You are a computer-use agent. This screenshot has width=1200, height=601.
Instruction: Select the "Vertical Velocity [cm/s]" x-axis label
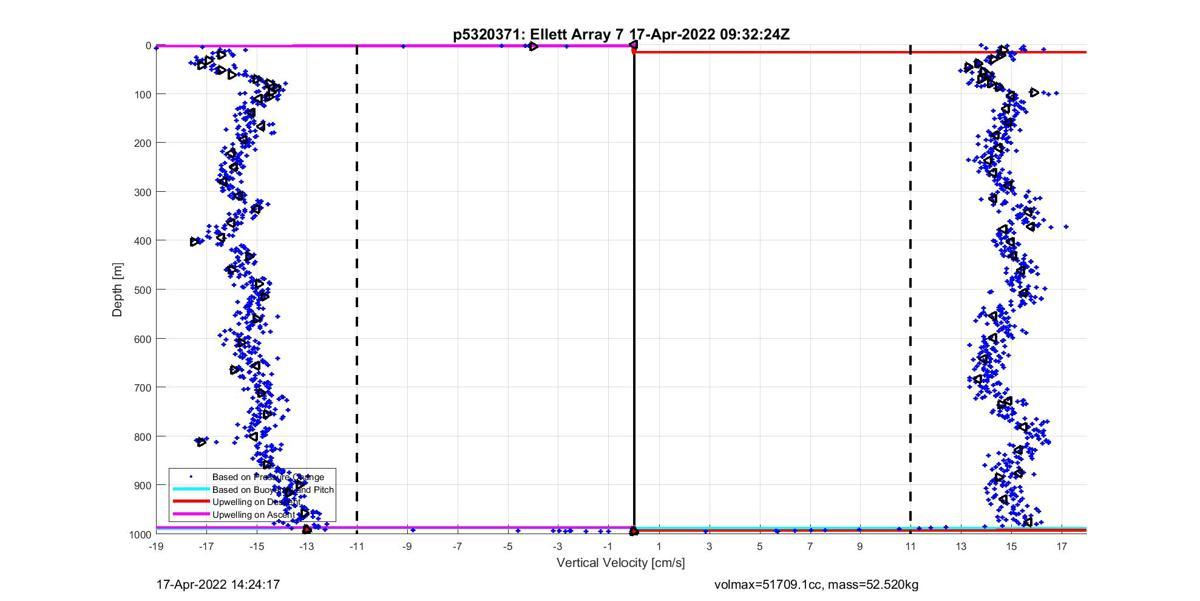pyautogui.click(x=621, y=563)
